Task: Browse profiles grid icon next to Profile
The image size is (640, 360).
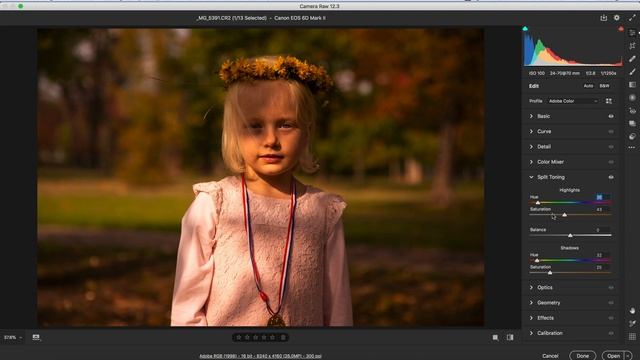Action: pyautogui.click(x=609, y=101)
